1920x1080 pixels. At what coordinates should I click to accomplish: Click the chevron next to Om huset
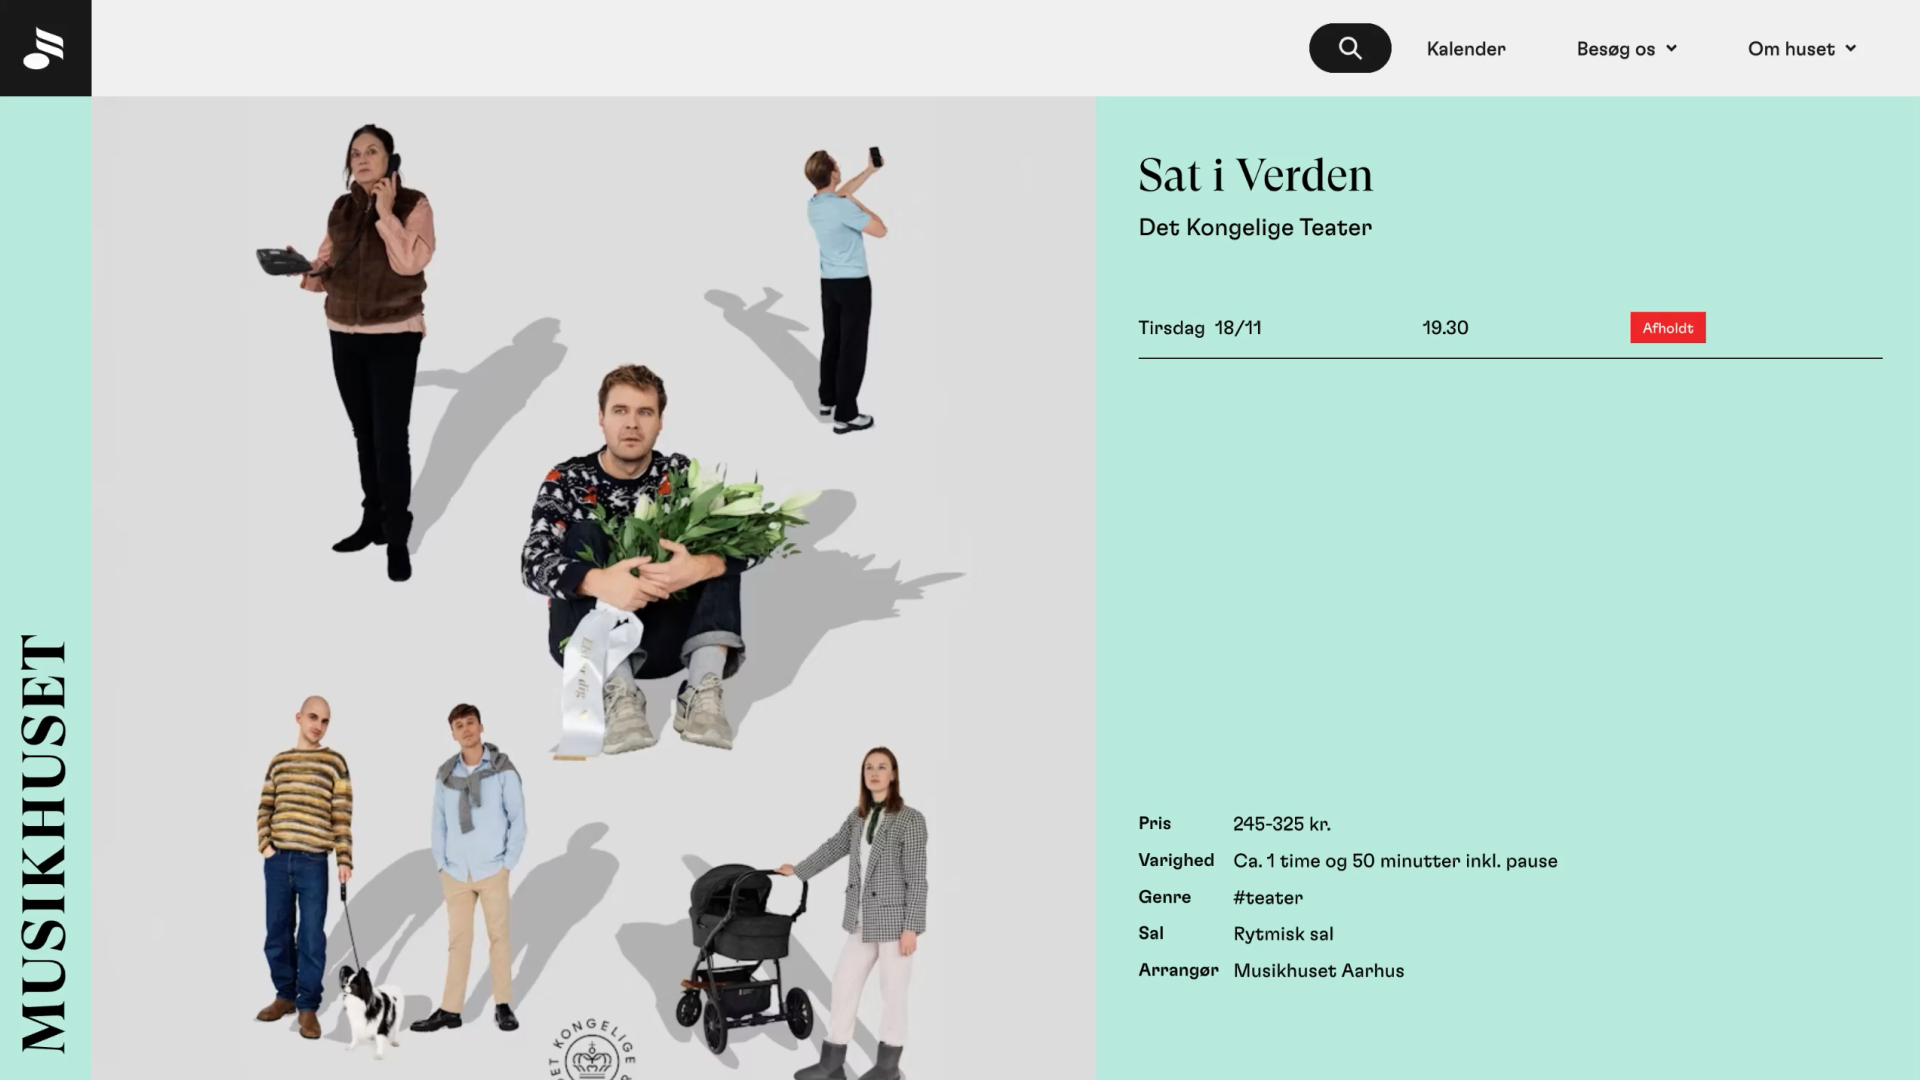click(1851, 48)
